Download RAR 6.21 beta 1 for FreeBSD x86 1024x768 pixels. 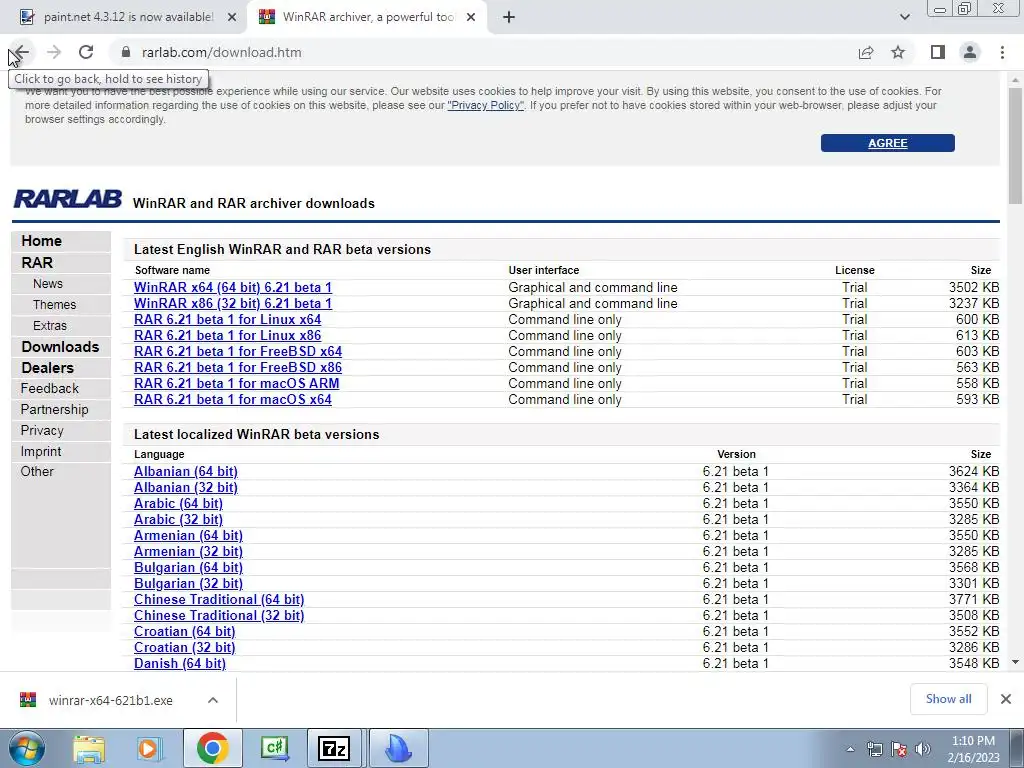pos(238,368)
